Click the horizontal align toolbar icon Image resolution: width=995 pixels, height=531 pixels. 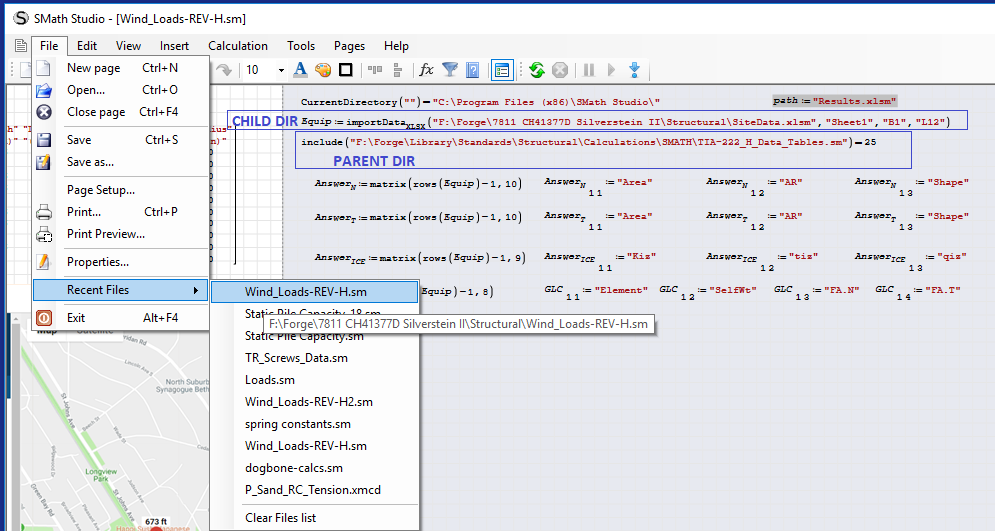pyautogui.click(x=375, y=70)
